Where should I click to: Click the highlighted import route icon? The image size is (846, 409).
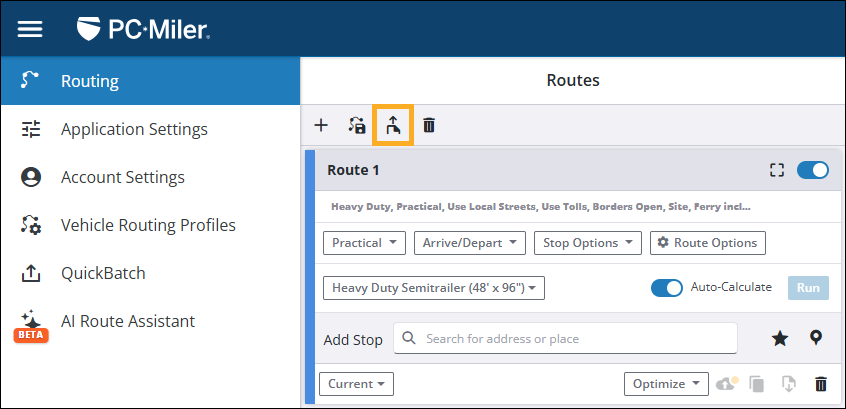[x=392, y=125]
